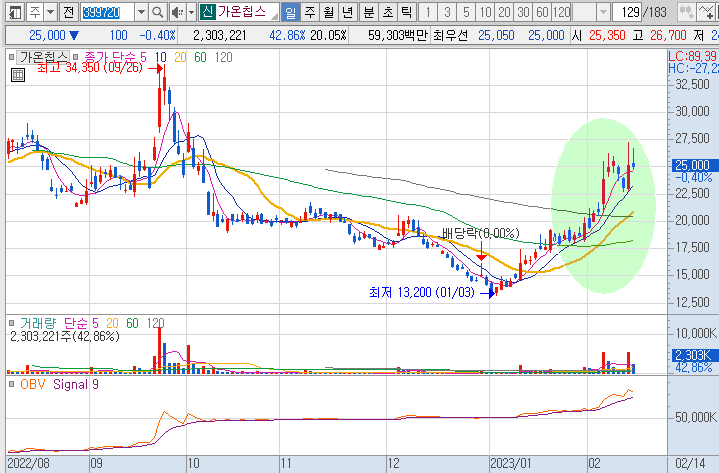Click the trading value 59,303백만
The height and width of the screenshot is (473, 719).
click(x=397, y=35)
